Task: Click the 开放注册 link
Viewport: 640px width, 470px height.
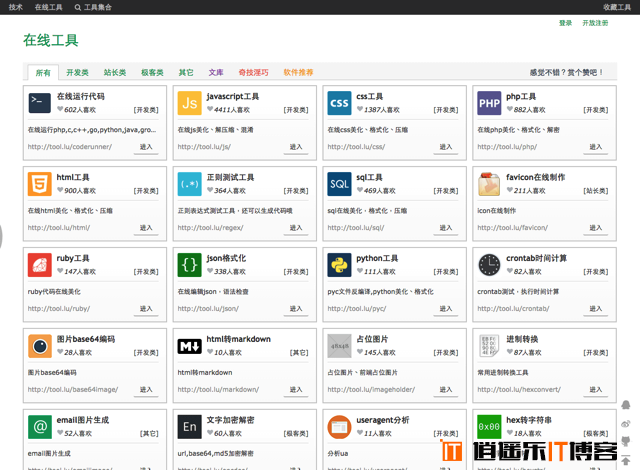Action: [x=595, y=23]
